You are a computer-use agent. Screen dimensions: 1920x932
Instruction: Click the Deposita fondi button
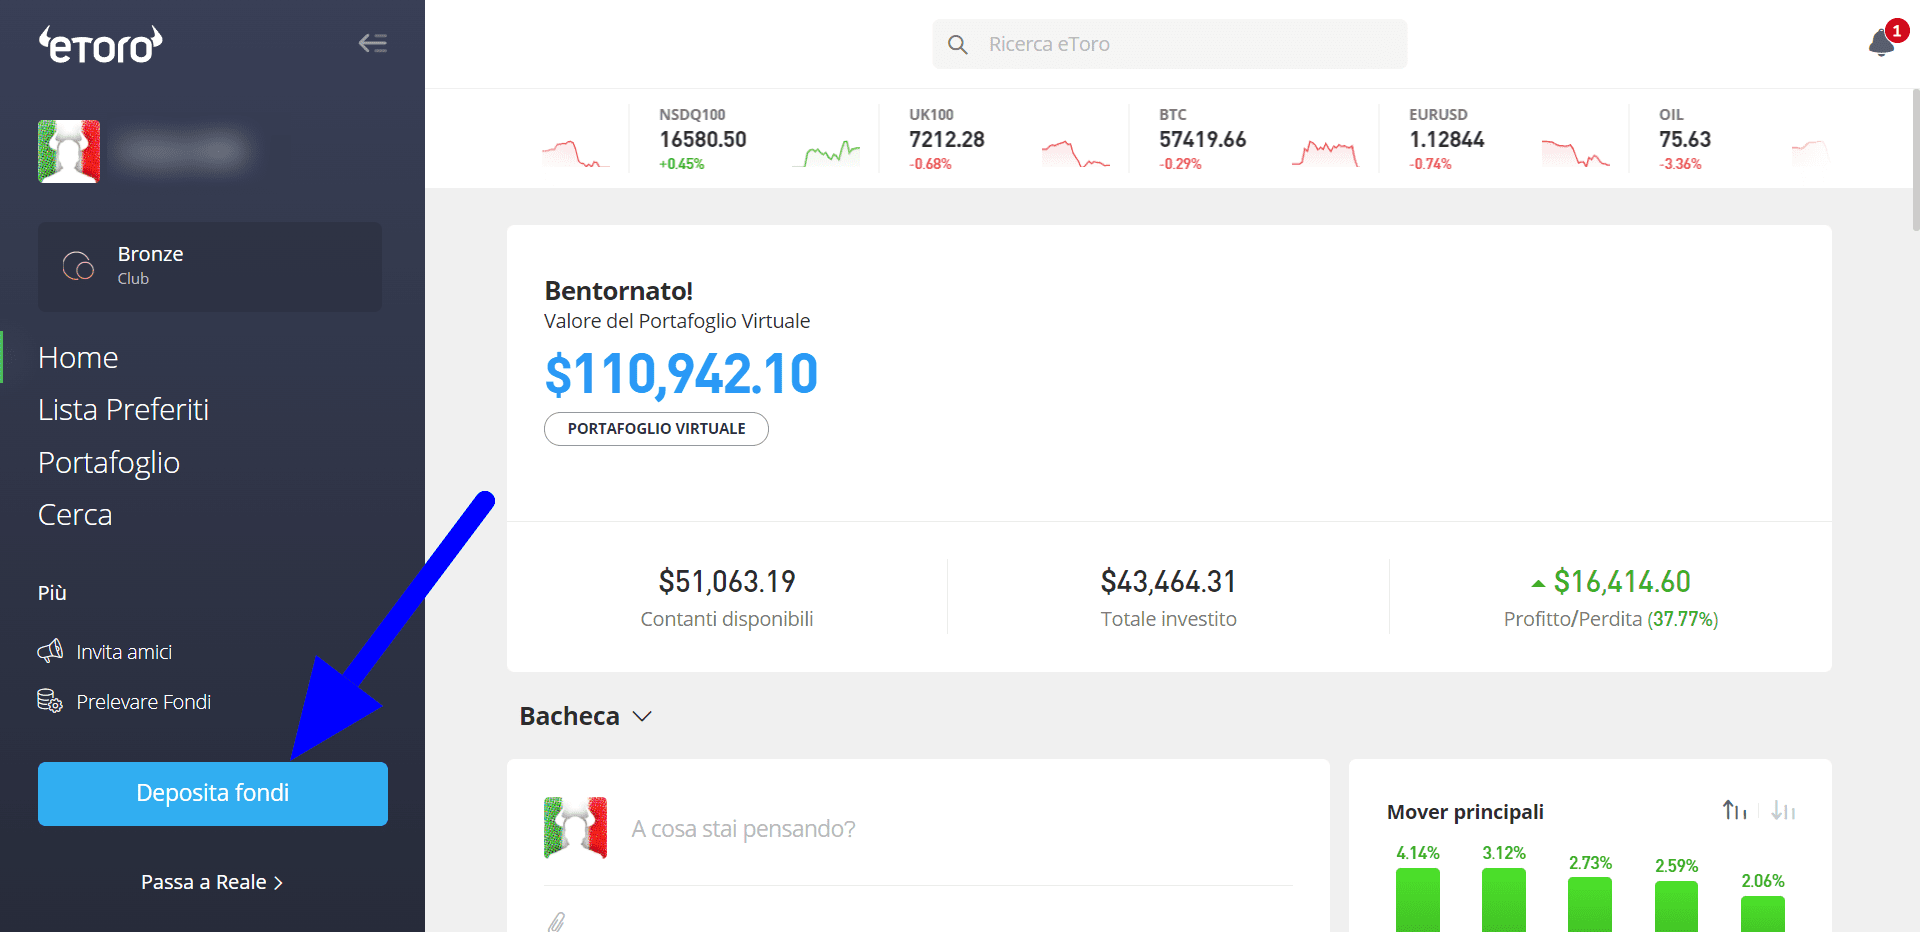click(213, 793)
